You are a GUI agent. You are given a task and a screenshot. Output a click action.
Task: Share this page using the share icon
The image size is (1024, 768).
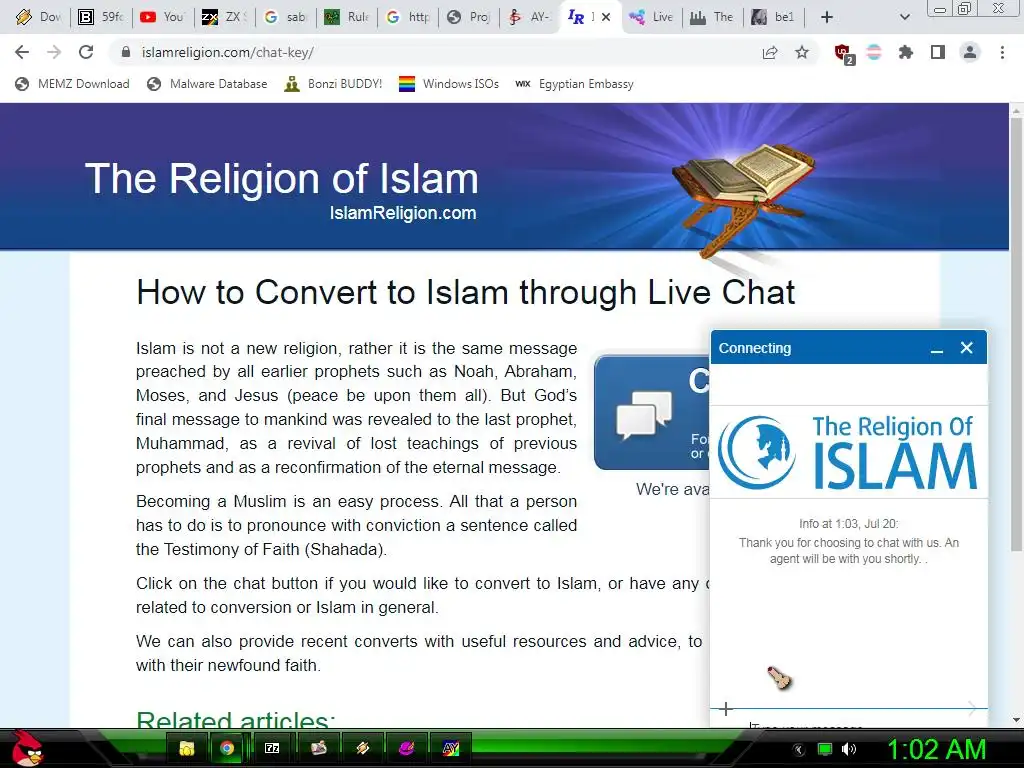[770, 52]
